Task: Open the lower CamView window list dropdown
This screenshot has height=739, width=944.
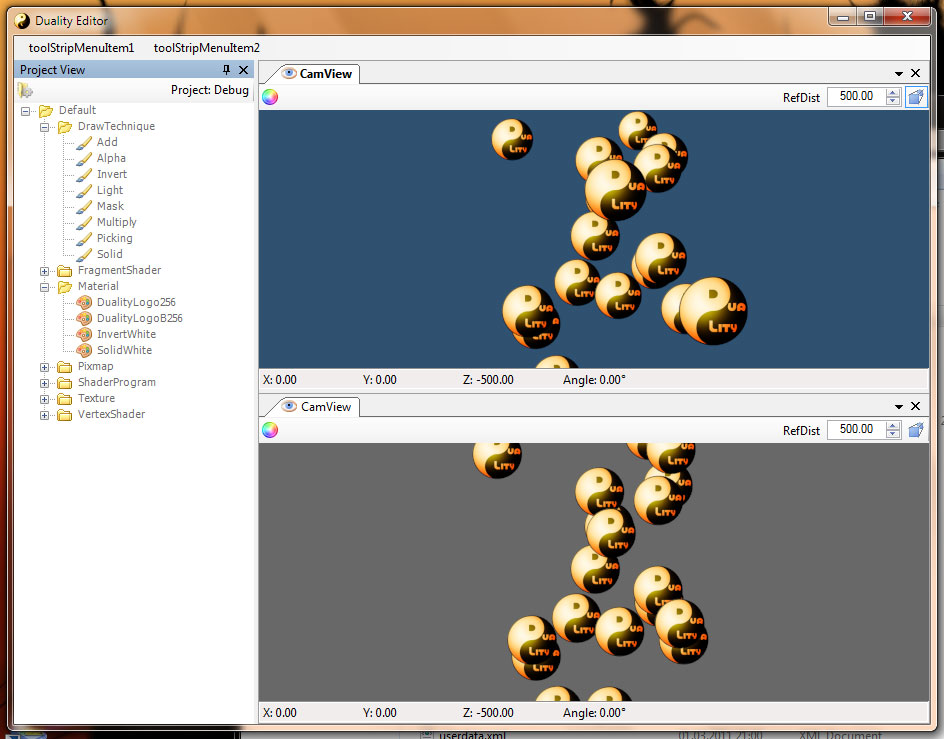Action: pyautogui.click(x=898, y=407)
